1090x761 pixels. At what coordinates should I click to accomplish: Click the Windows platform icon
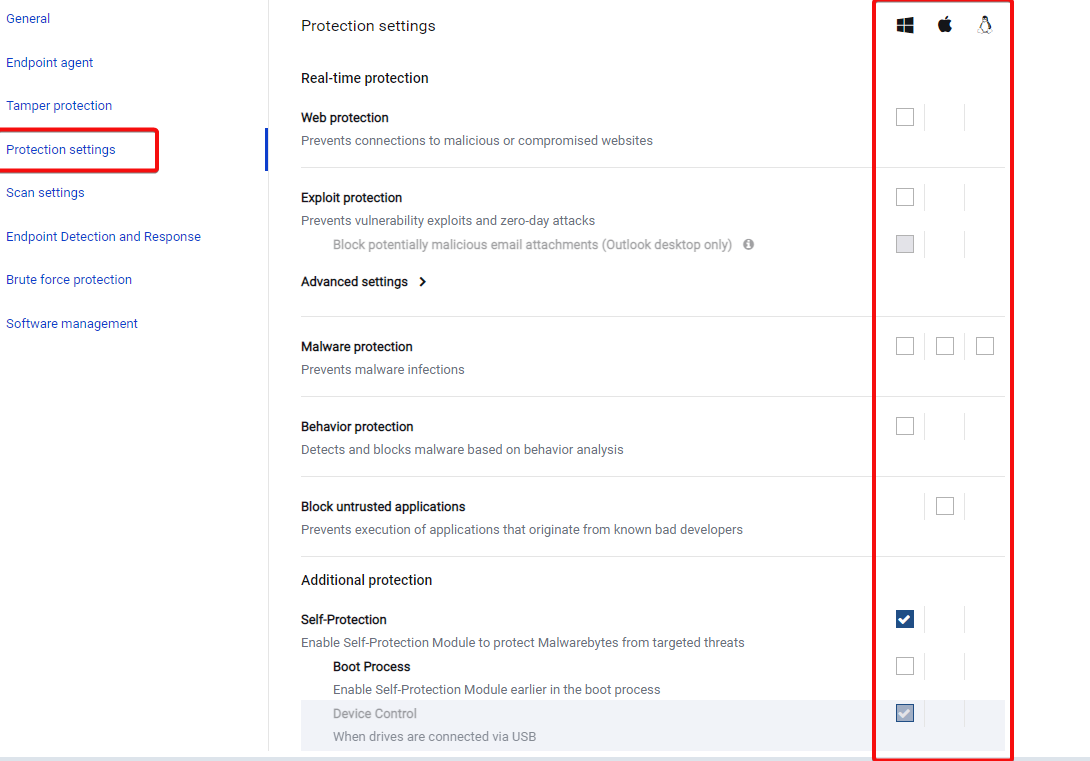(905, 26)
